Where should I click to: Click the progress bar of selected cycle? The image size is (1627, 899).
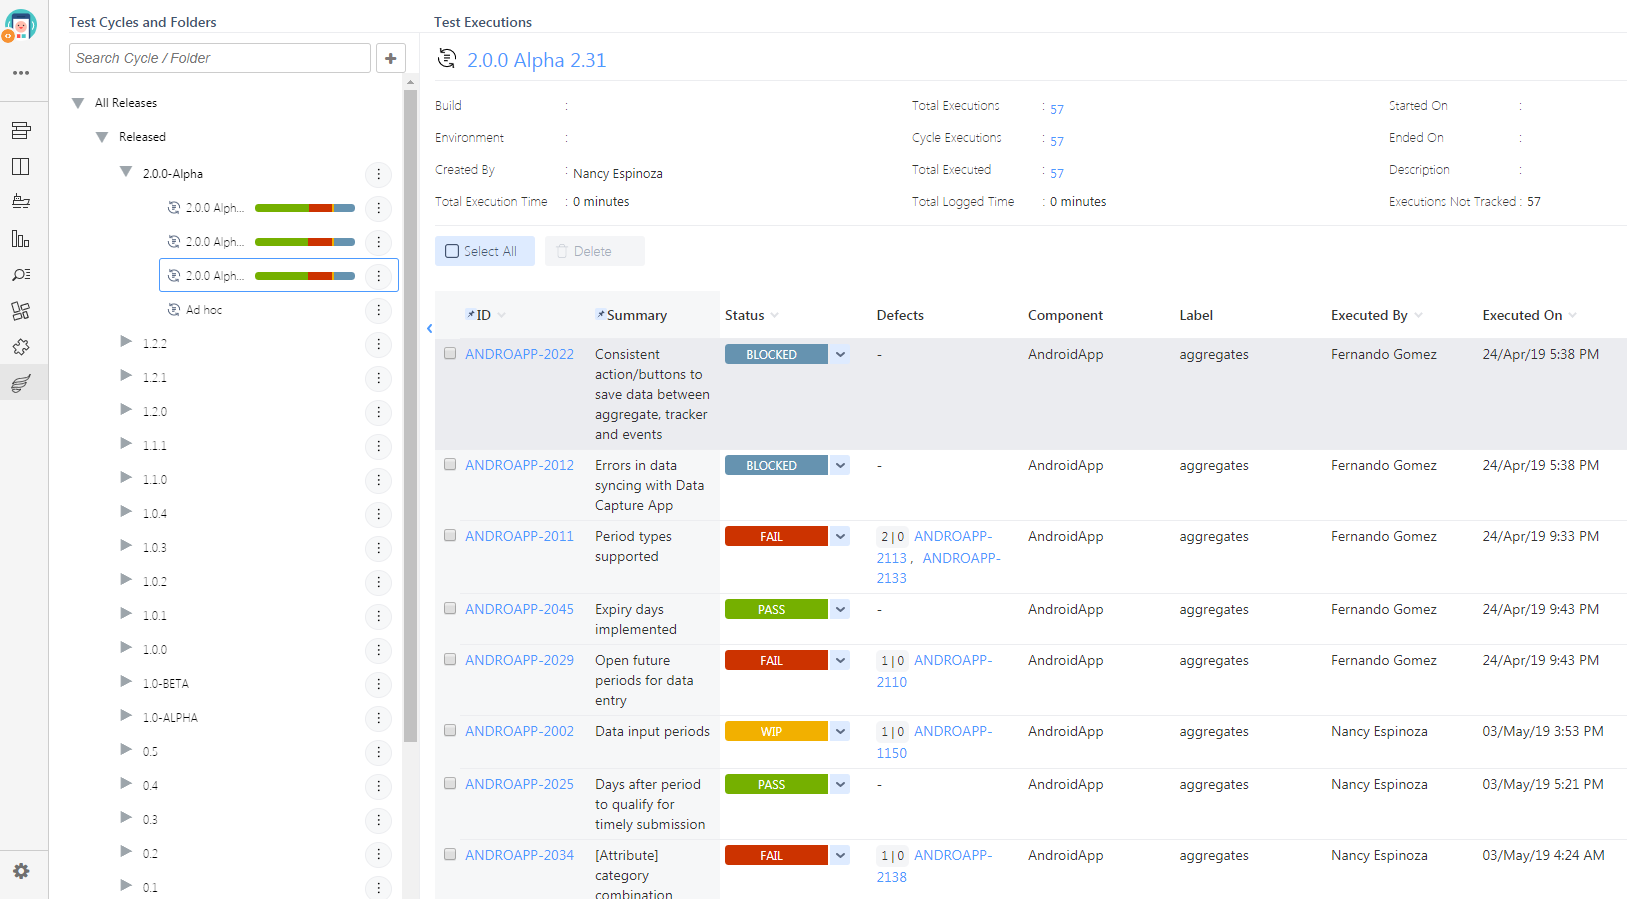tap(305, 276)
